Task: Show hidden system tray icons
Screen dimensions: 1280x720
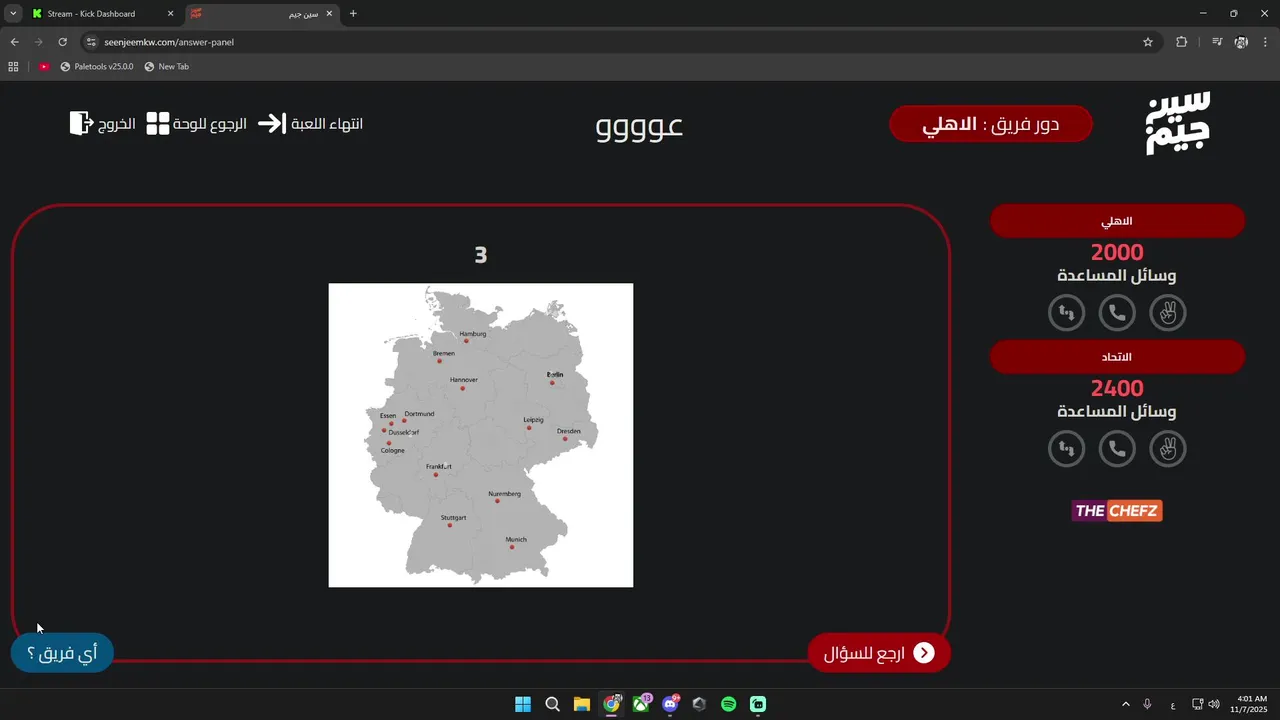Action: click(x=1126, y=704)
